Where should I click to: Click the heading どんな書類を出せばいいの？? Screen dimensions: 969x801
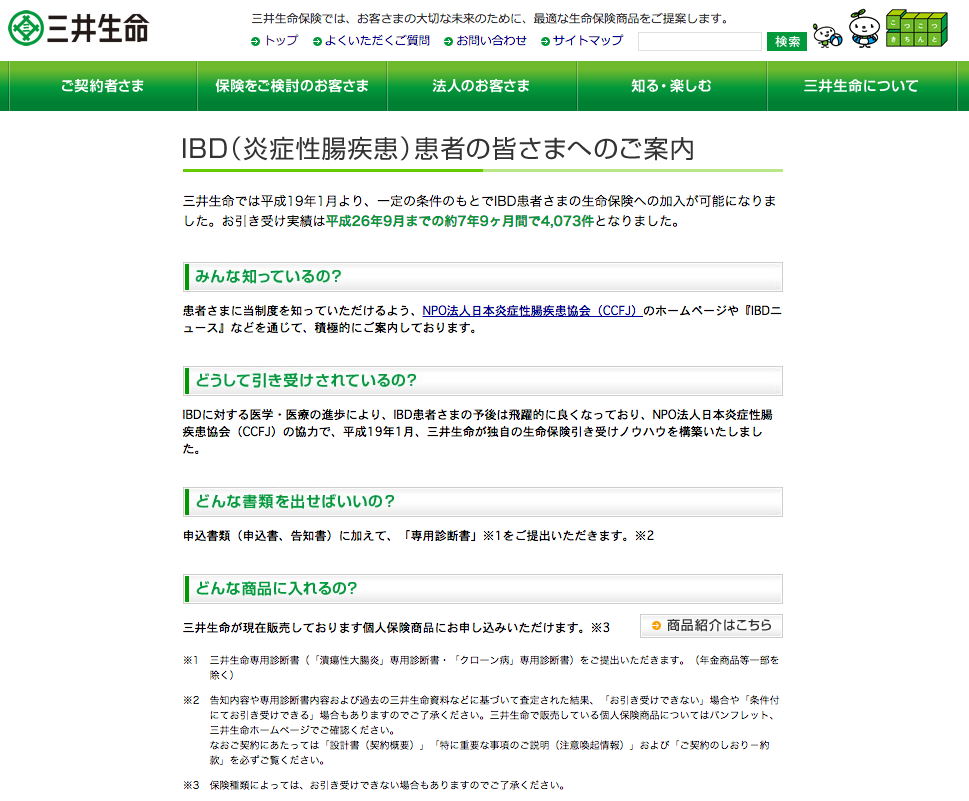click(295, 501)
